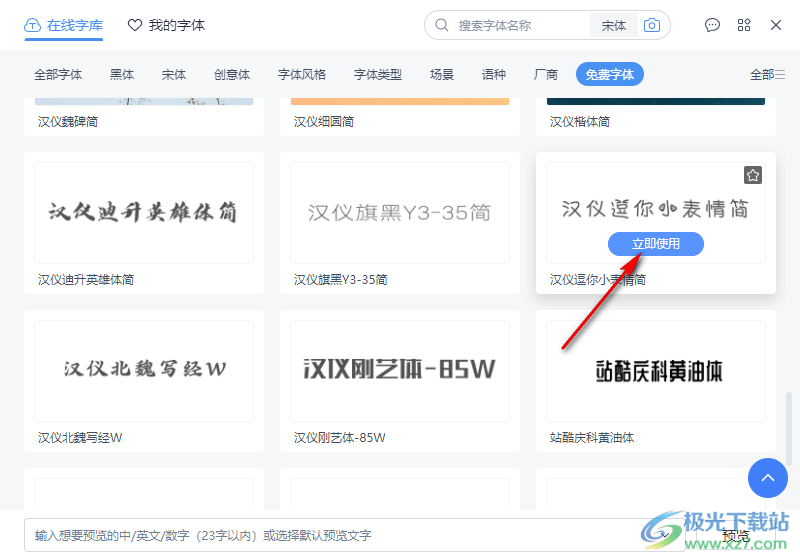Open camera image font recognition

652,25
